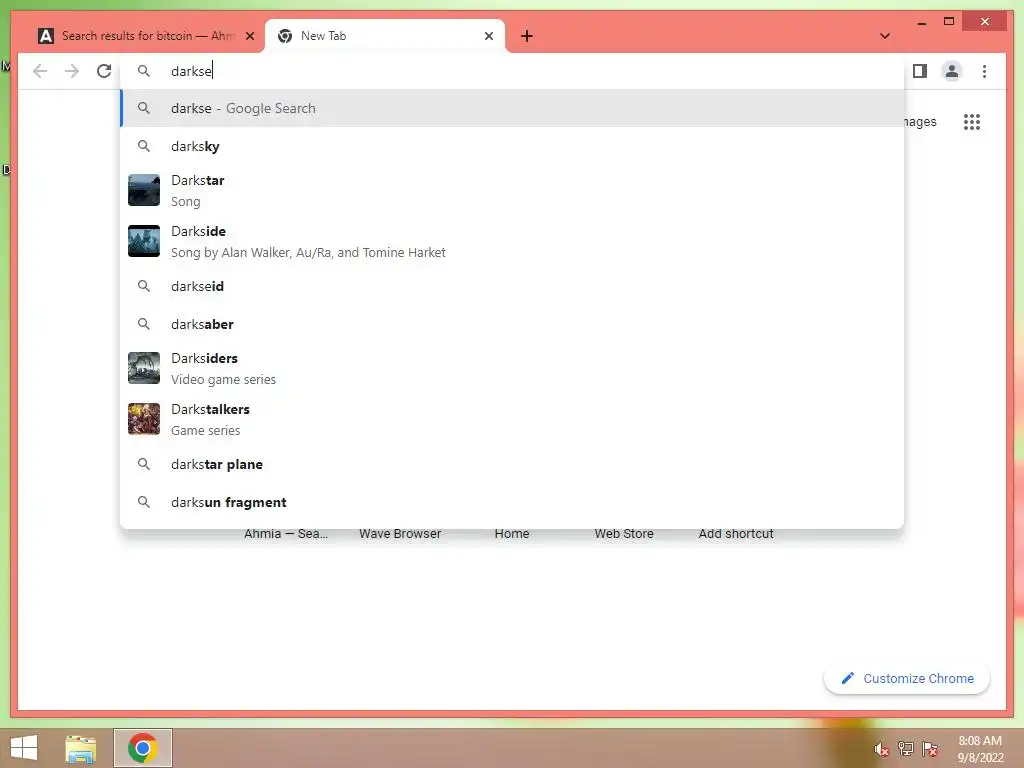Minimize the Chrome window
This screenshot has height=768, width=1024.
pos(921,22)
